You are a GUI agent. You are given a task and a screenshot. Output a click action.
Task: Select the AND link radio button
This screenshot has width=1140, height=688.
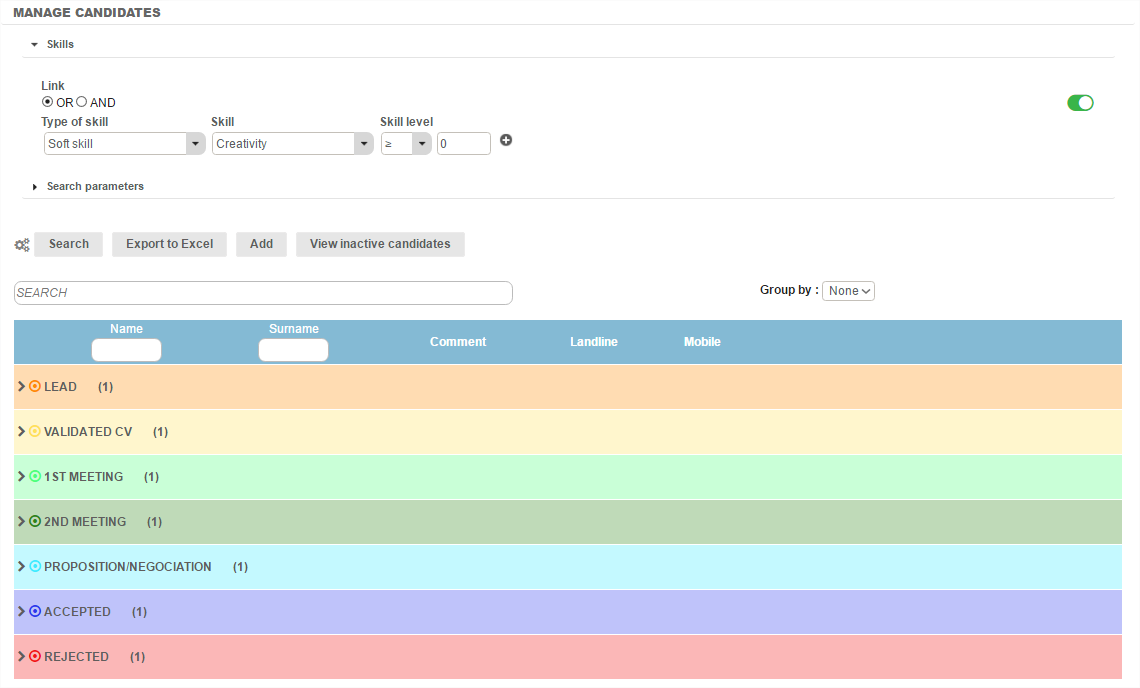click(x=83, y=102)
